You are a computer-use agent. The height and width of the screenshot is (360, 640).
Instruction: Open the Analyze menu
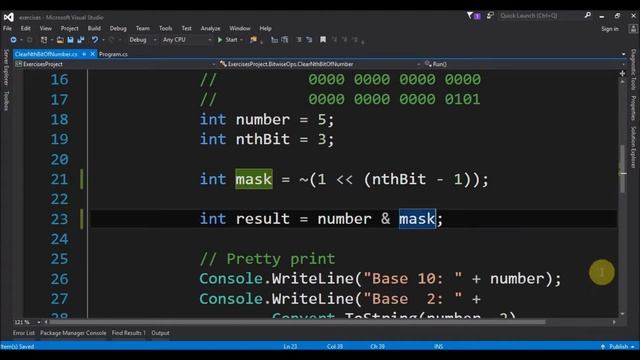[x=210, y=28]
